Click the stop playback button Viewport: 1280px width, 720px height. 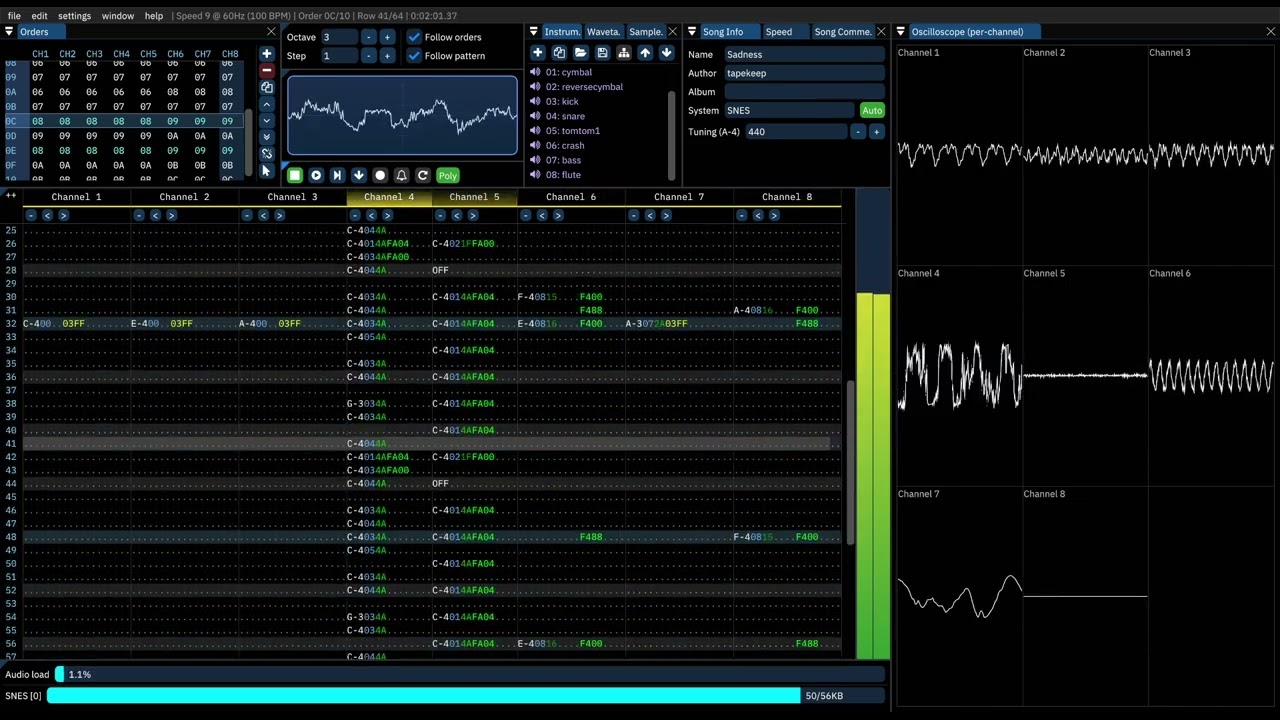tap(295, 176)
